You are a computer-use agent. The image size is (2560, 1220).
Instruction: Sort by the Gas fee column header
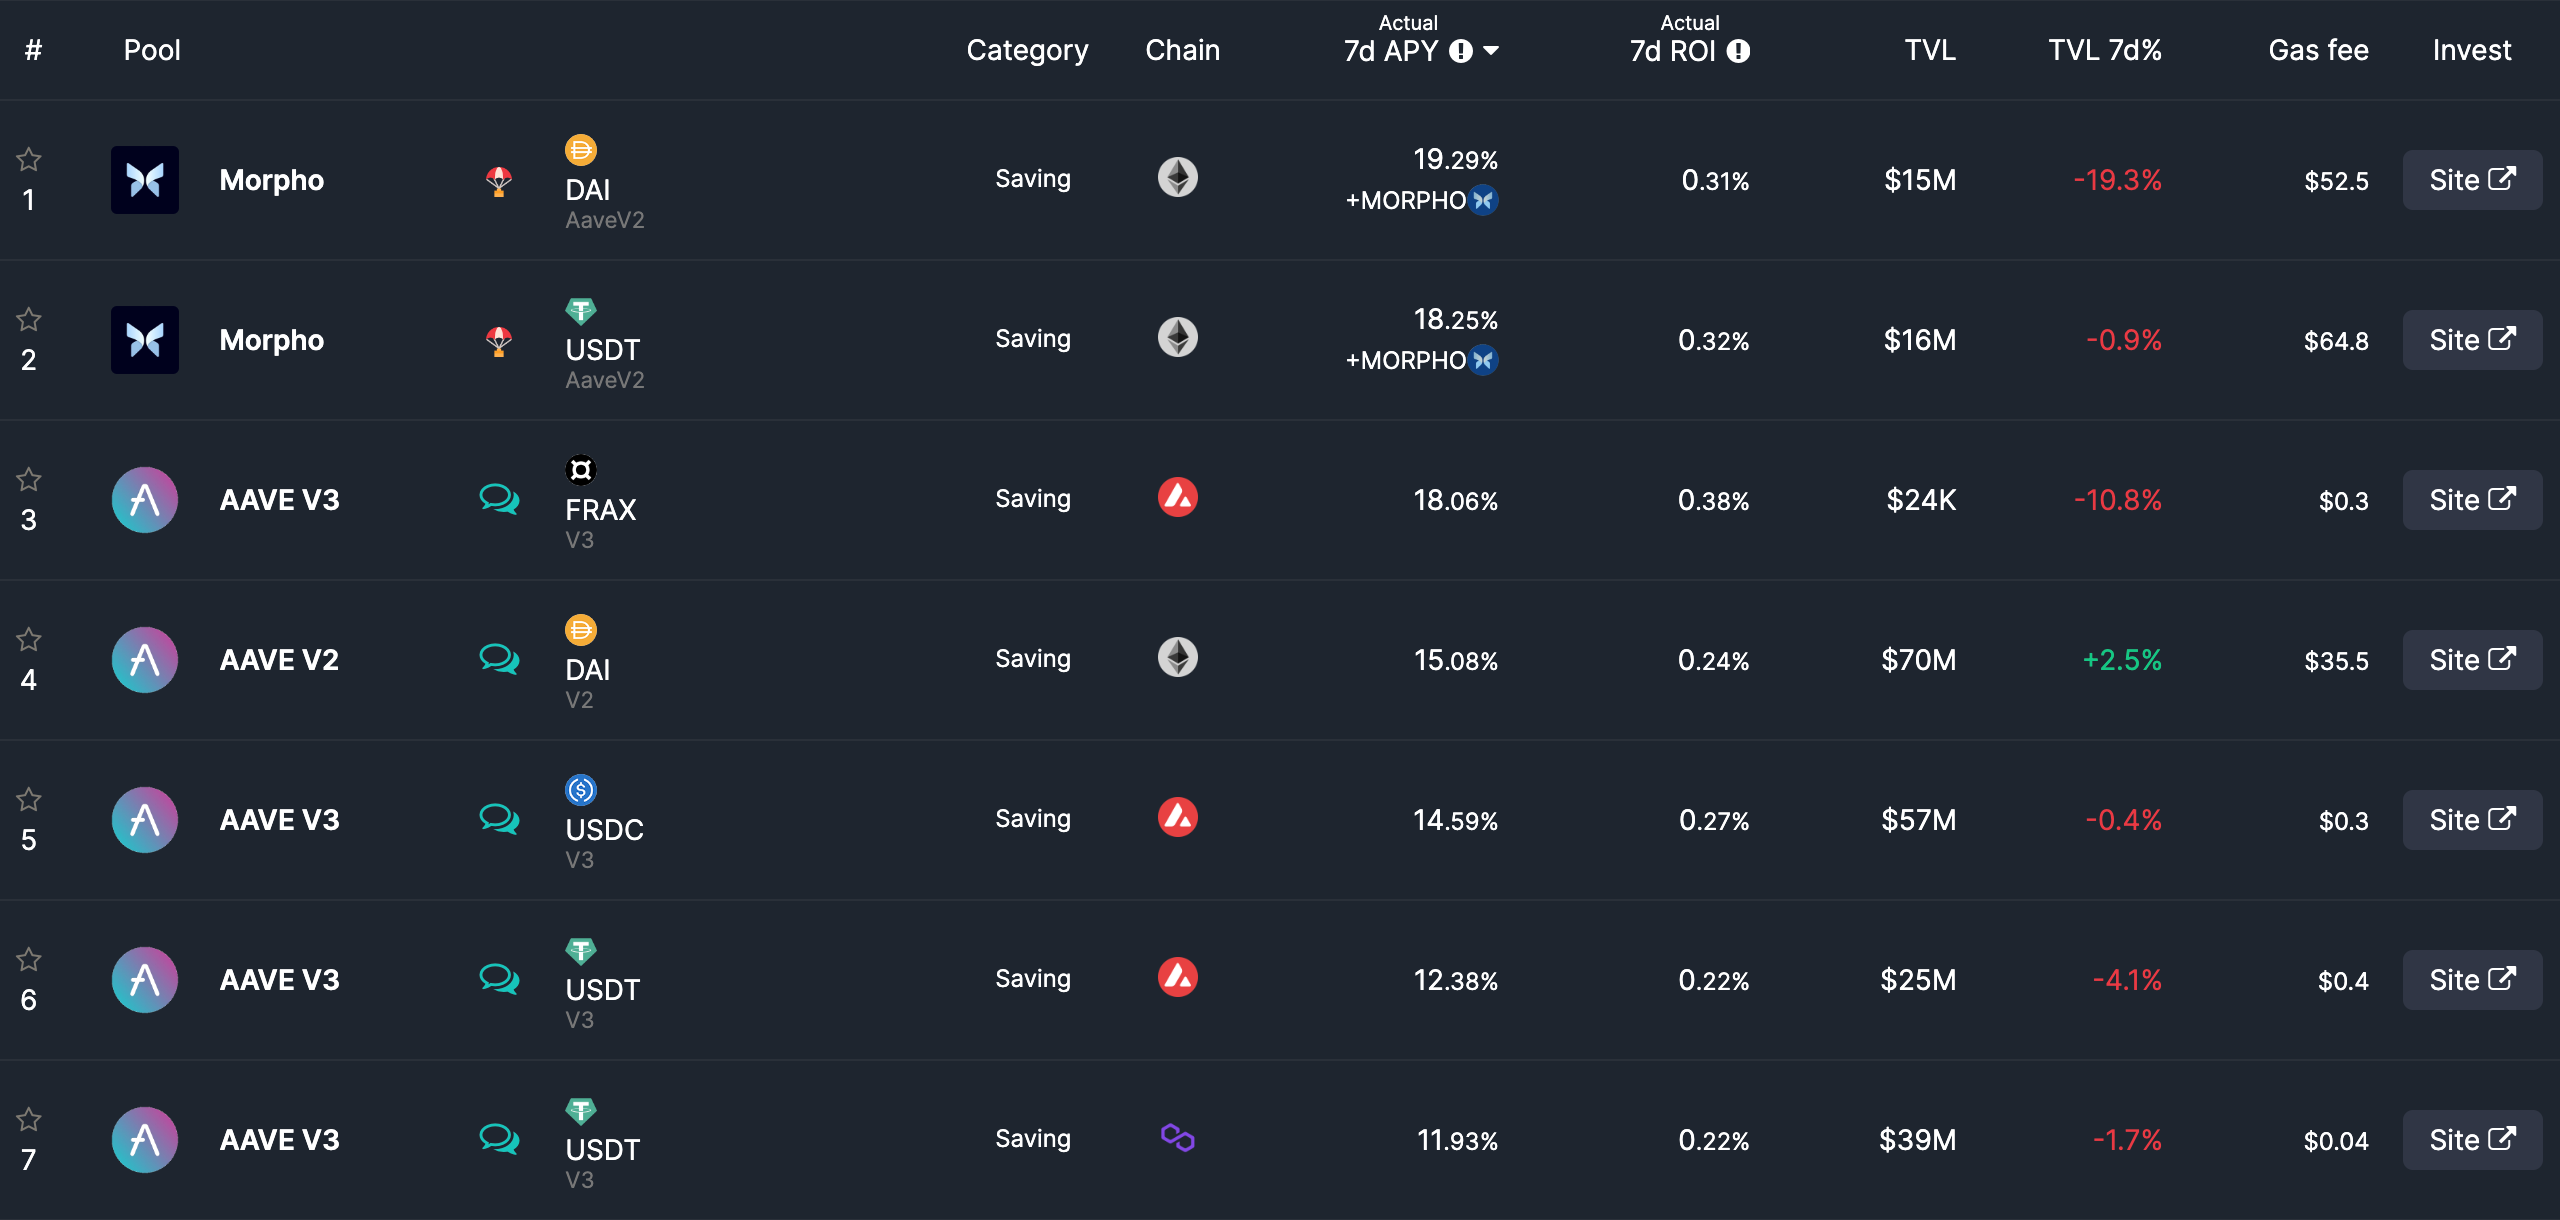[2318, 50]
